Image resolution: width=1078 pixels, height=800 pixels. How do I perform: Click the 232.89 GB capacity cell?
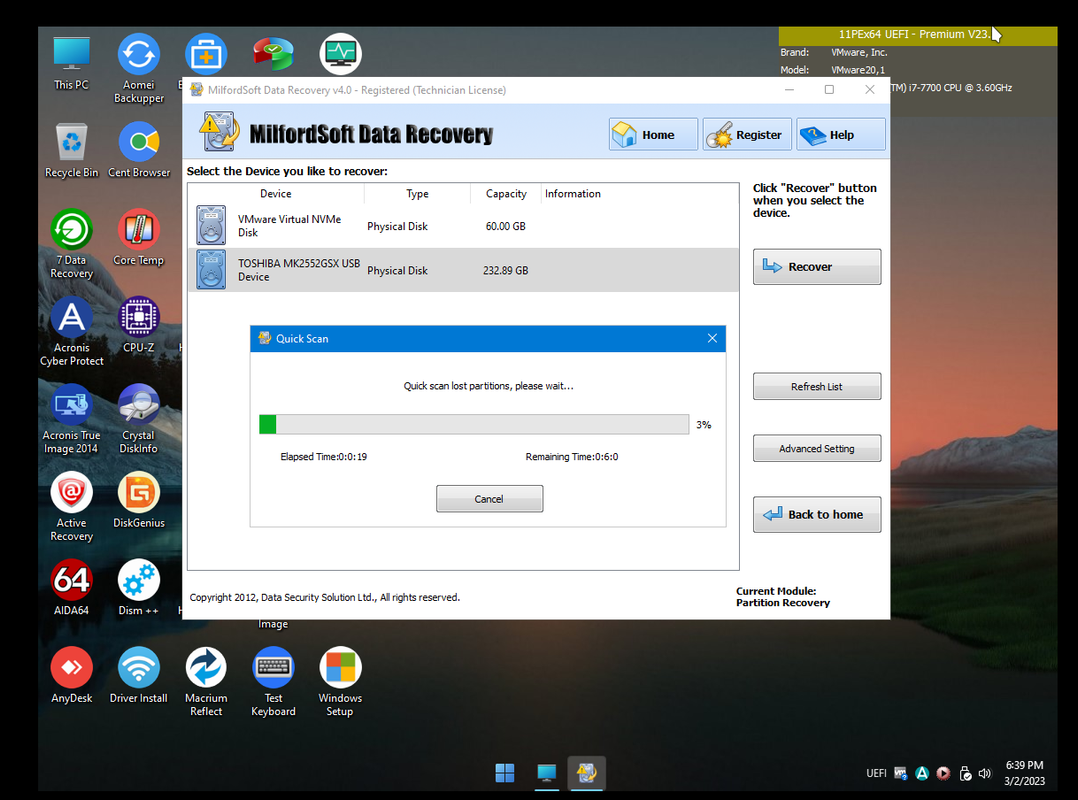[x=505, y=270]
